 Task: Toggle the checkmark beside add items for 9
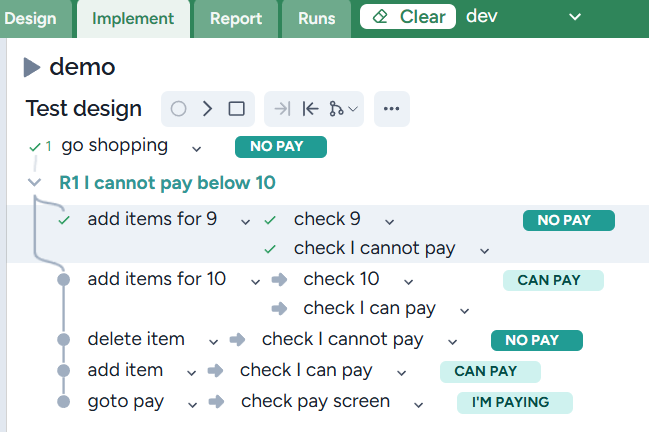(65, 220)
